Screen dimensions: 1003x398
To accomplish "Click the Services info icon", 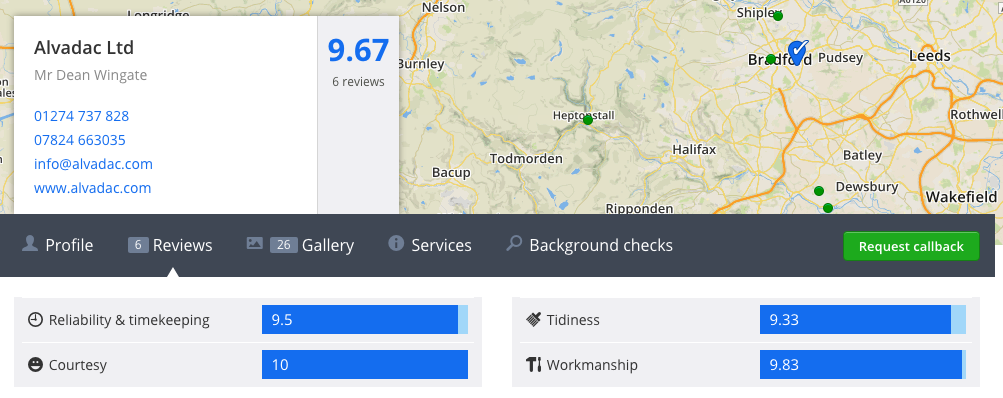I will (396, 243).
